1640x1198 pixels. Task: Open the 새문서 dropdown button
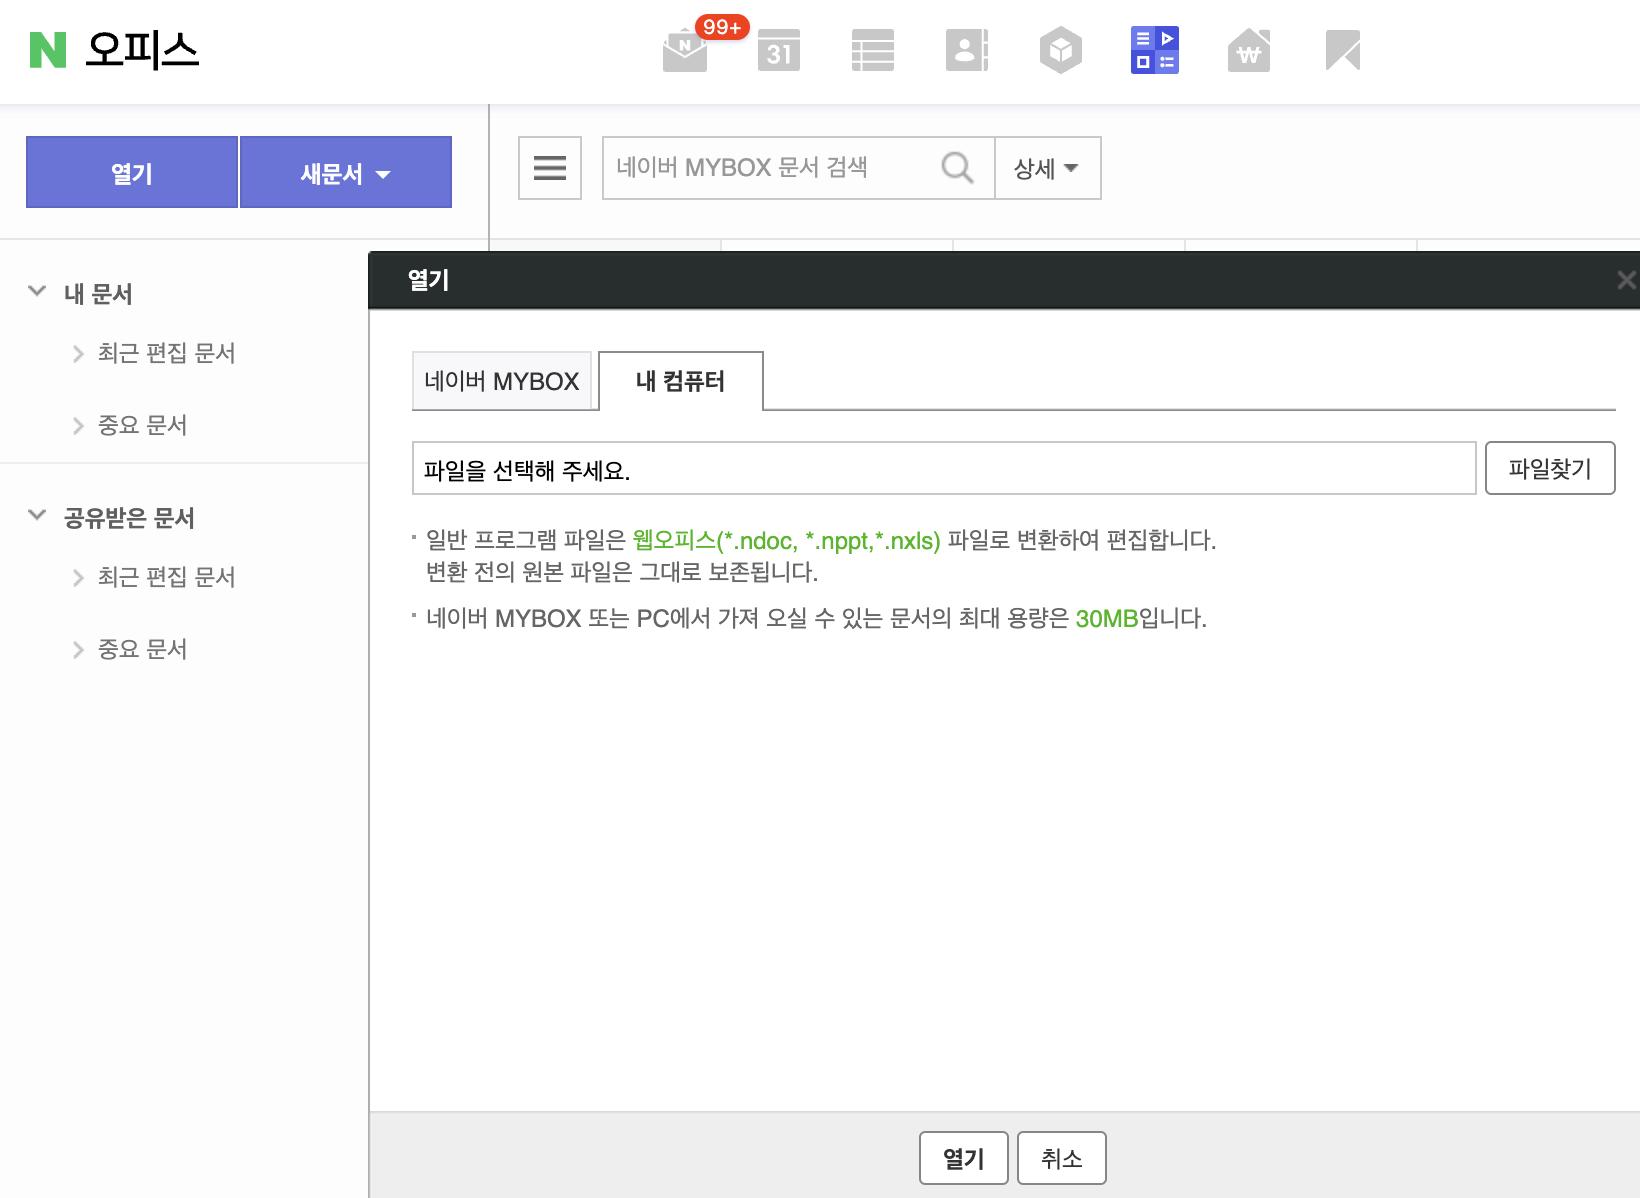click(346, 172)
